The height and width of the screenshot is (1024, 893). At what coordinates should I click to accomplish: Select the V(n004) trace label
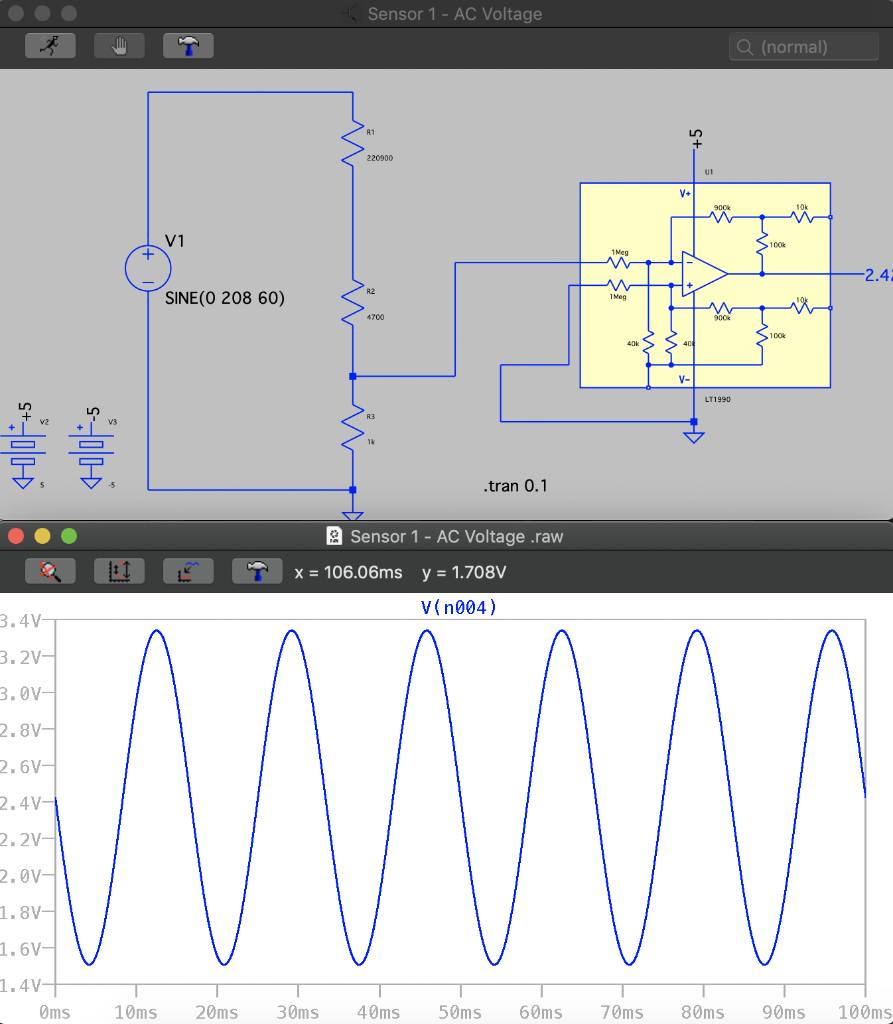(459, 608)
